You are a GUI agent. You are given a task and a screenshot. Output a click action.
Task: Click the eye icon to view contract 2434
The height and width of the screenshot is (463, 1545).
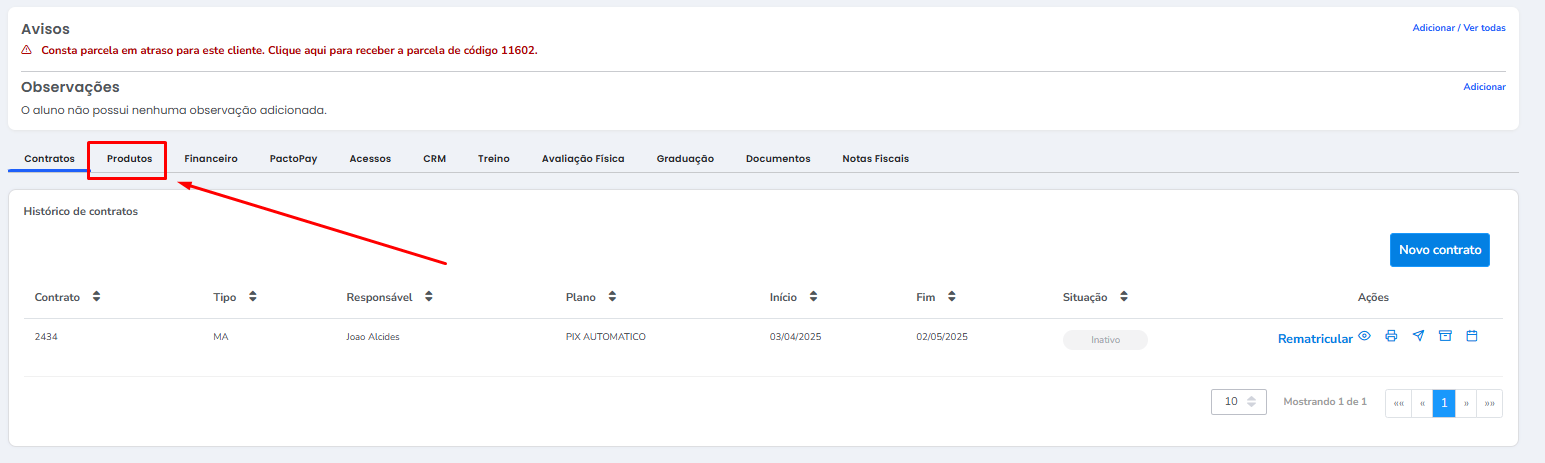click(x=1364, y=337)
